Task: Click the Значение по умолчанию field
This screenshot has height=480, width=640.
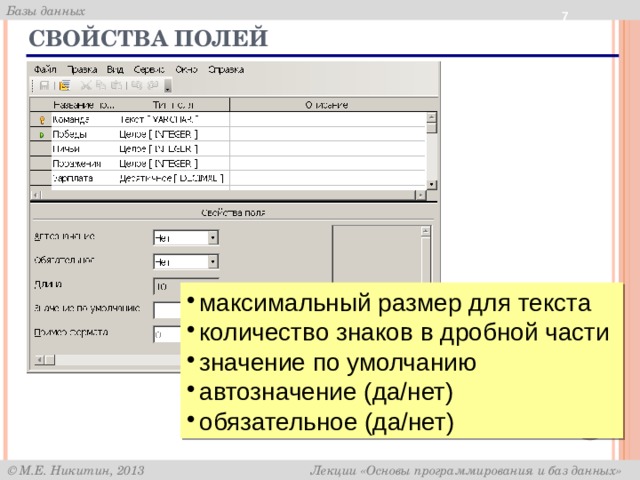Action: [167, 310]
